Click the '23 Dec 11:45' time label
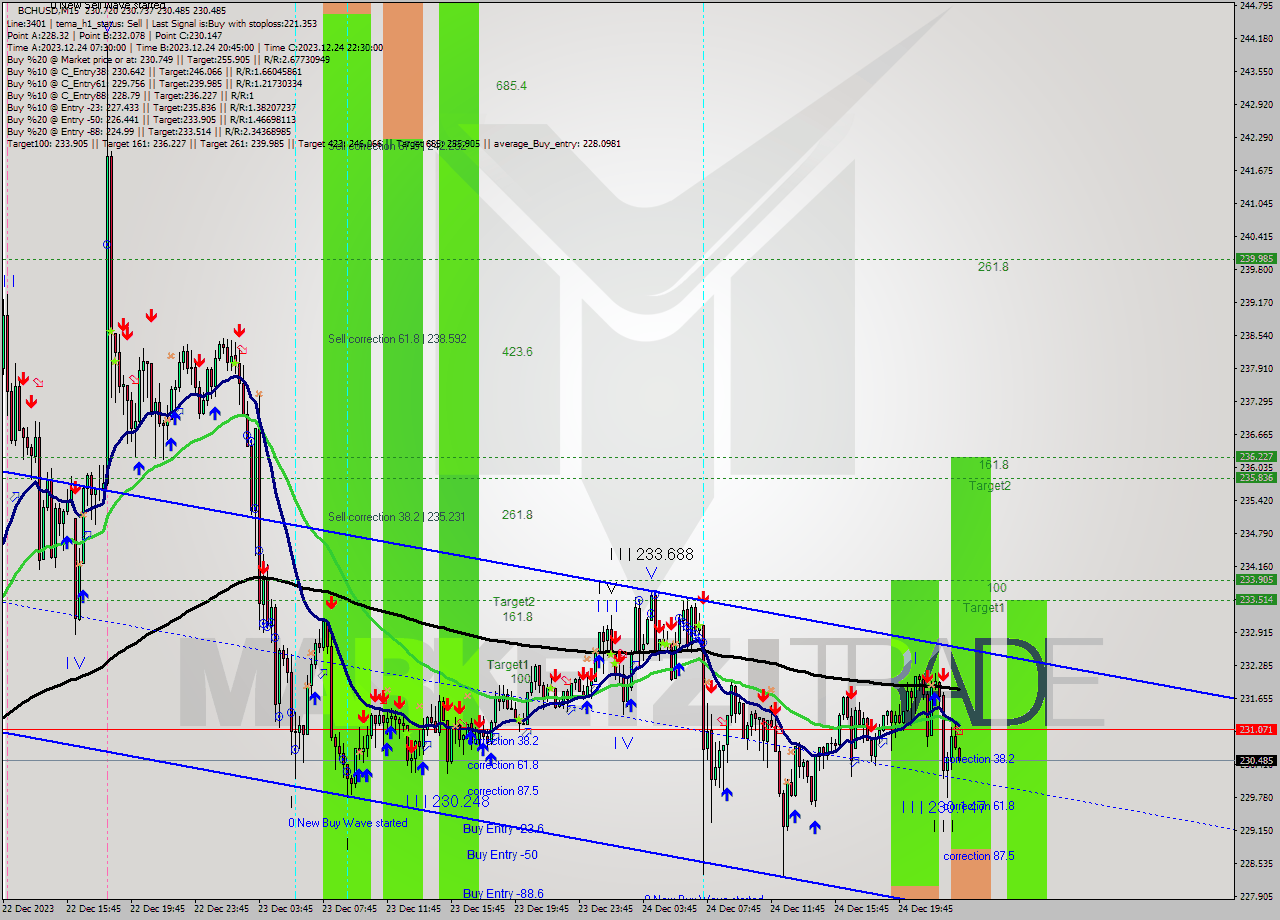Screen dimensions: 1280x920 click(413, 909)
